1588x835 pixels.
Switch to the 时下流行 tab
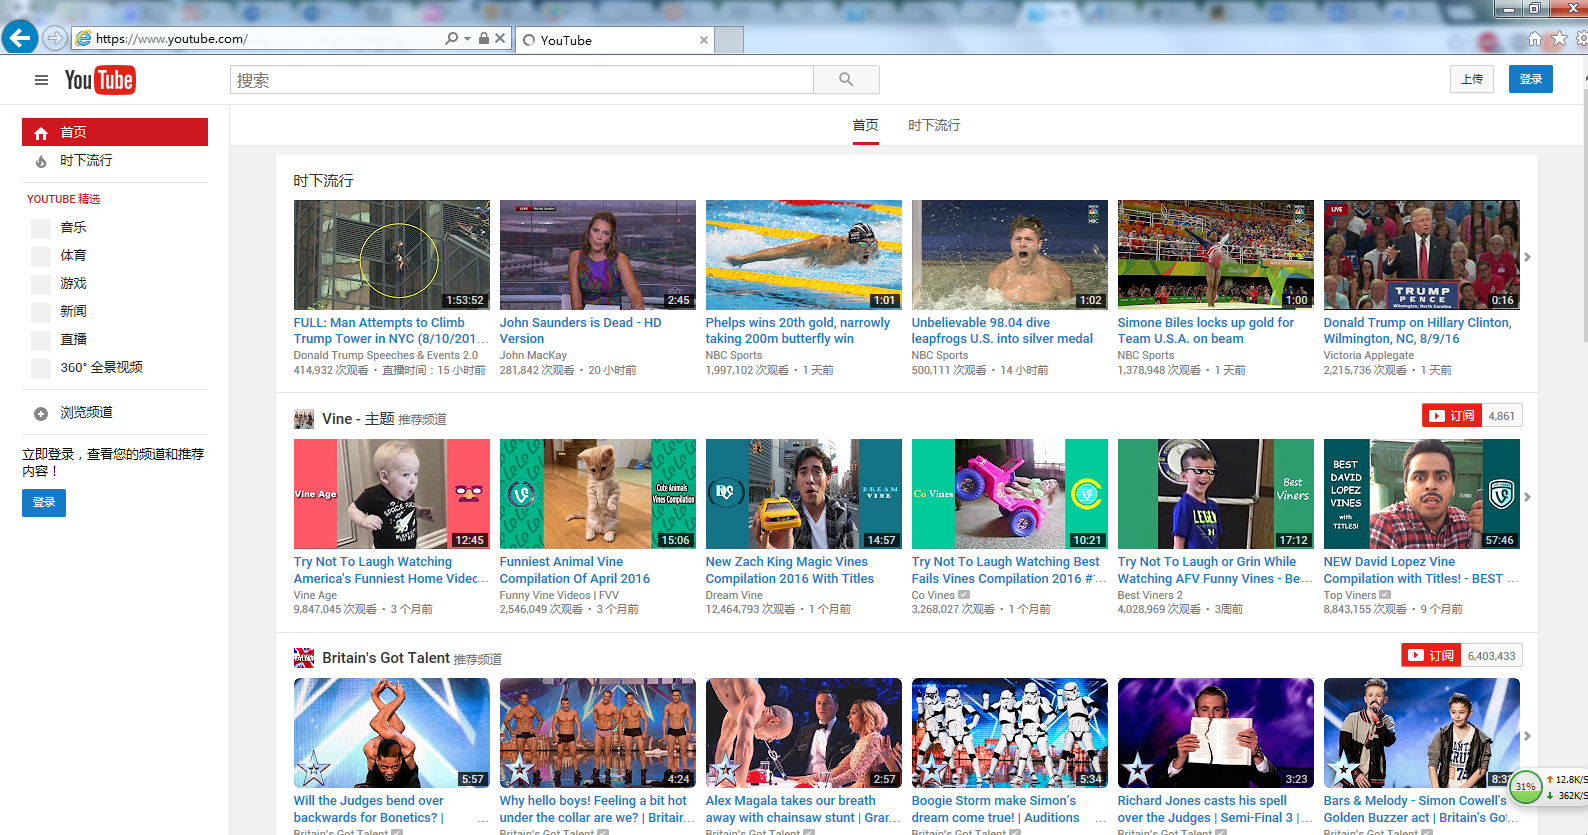934,125
